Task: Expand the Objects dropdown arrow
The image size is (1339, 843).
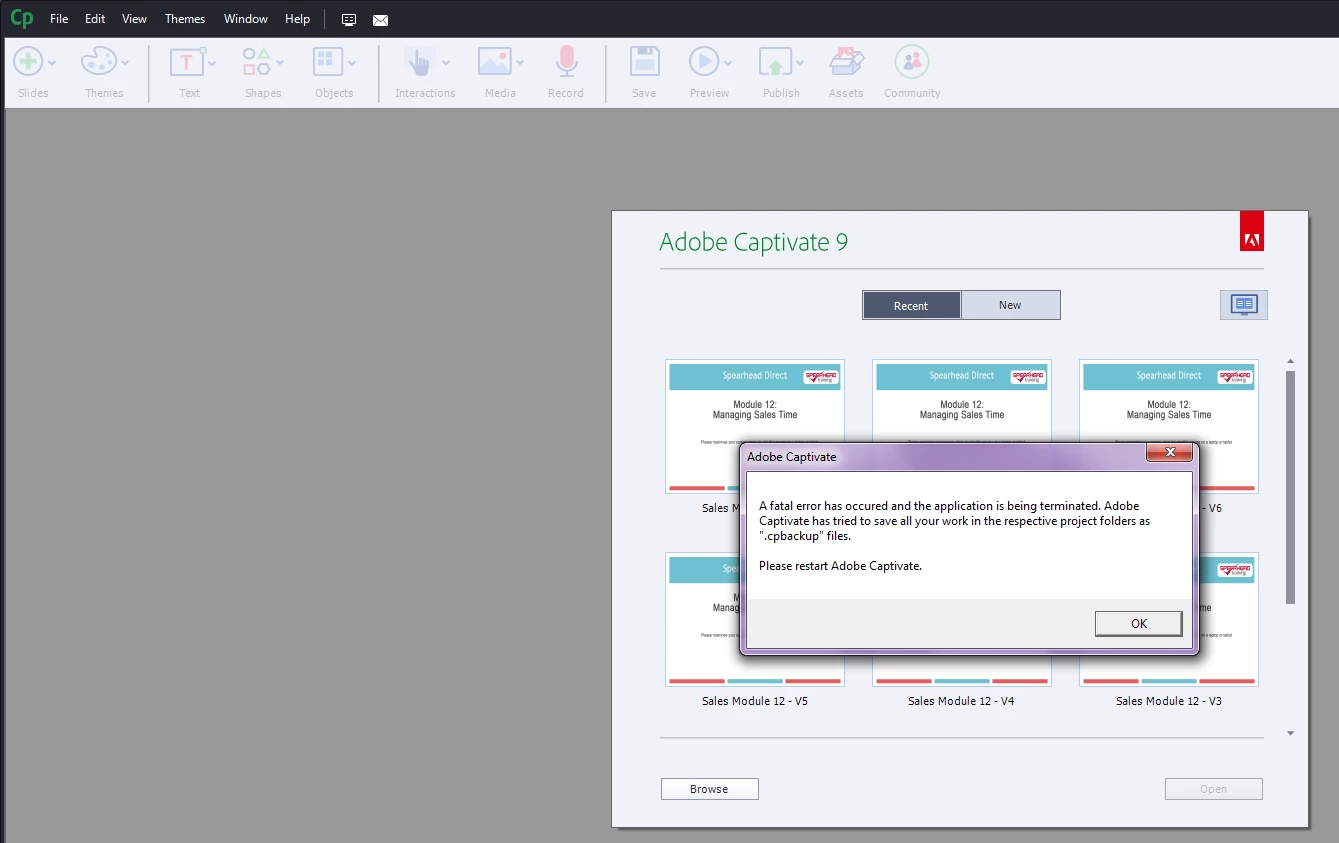Action: click(352, 63)
